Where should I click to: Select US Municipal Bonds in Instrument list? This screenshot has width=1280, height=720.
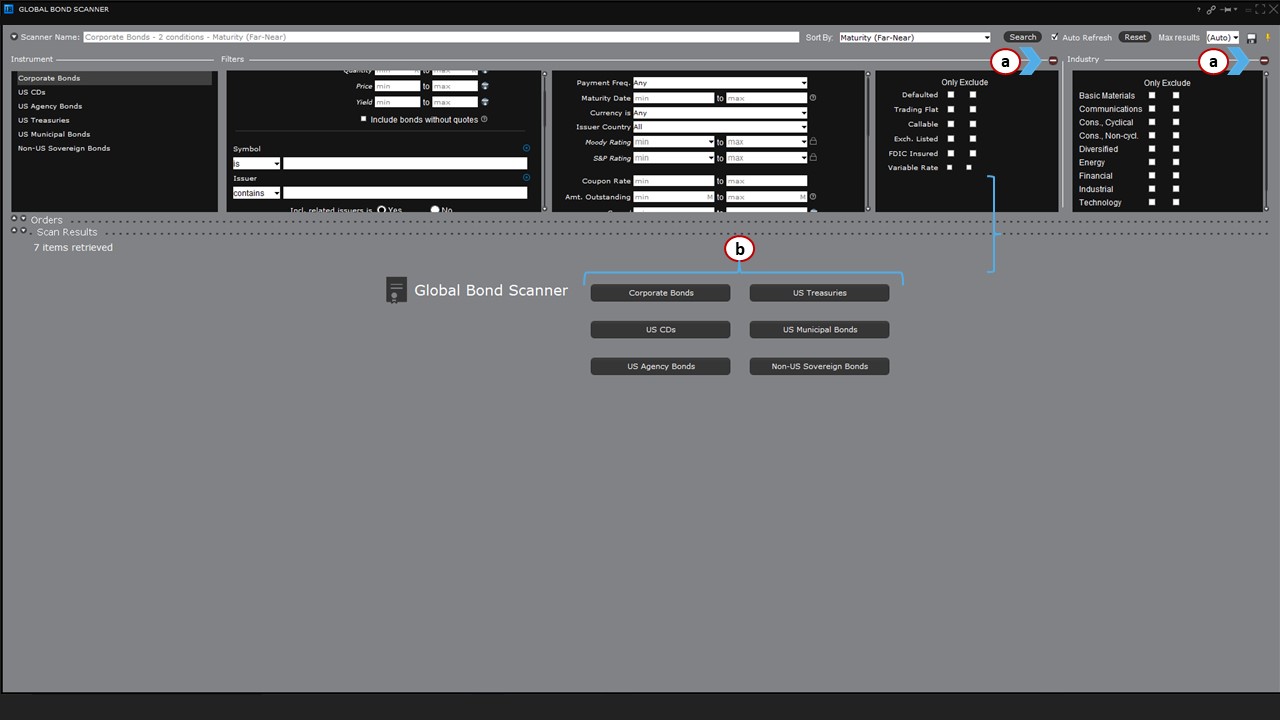point(53,134)
